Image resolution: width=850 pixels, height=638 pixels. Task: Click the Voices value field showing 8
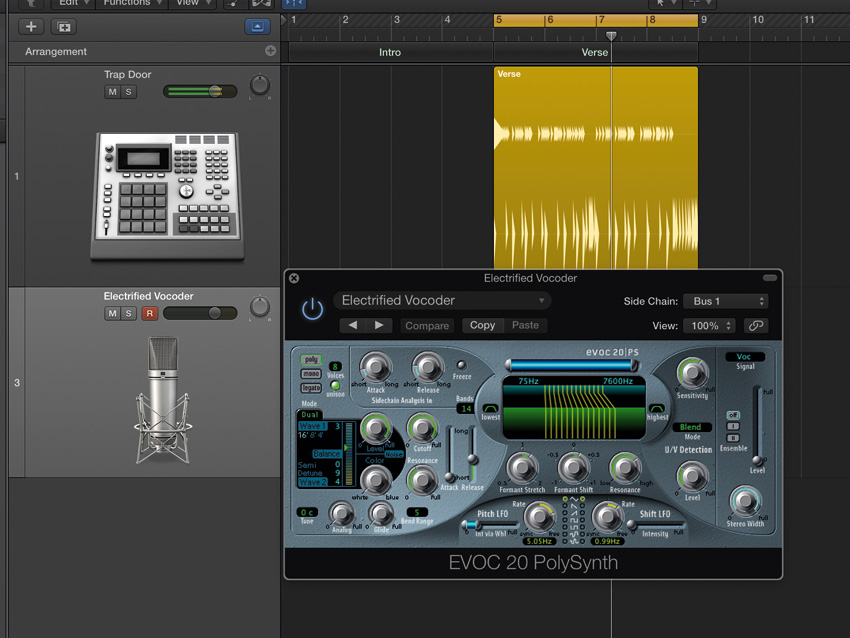(x=335, y=366)
